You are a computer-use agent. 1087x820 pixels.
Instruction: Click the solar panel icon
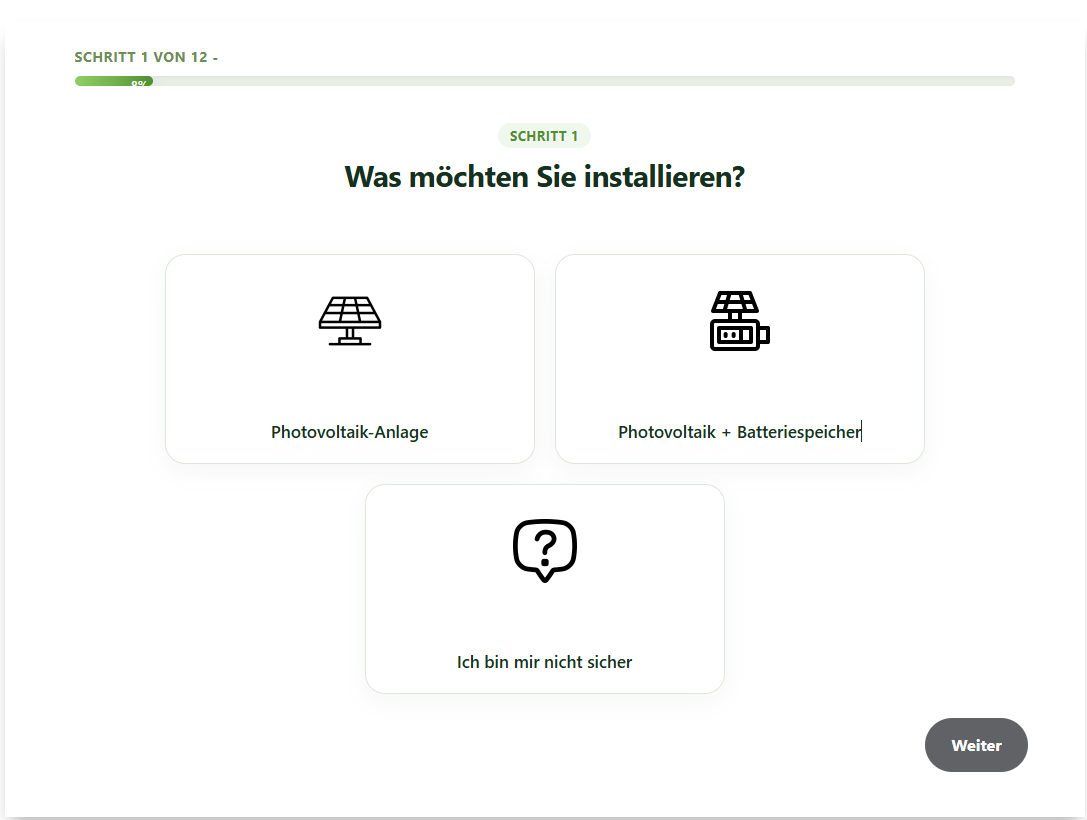(350, 321)
